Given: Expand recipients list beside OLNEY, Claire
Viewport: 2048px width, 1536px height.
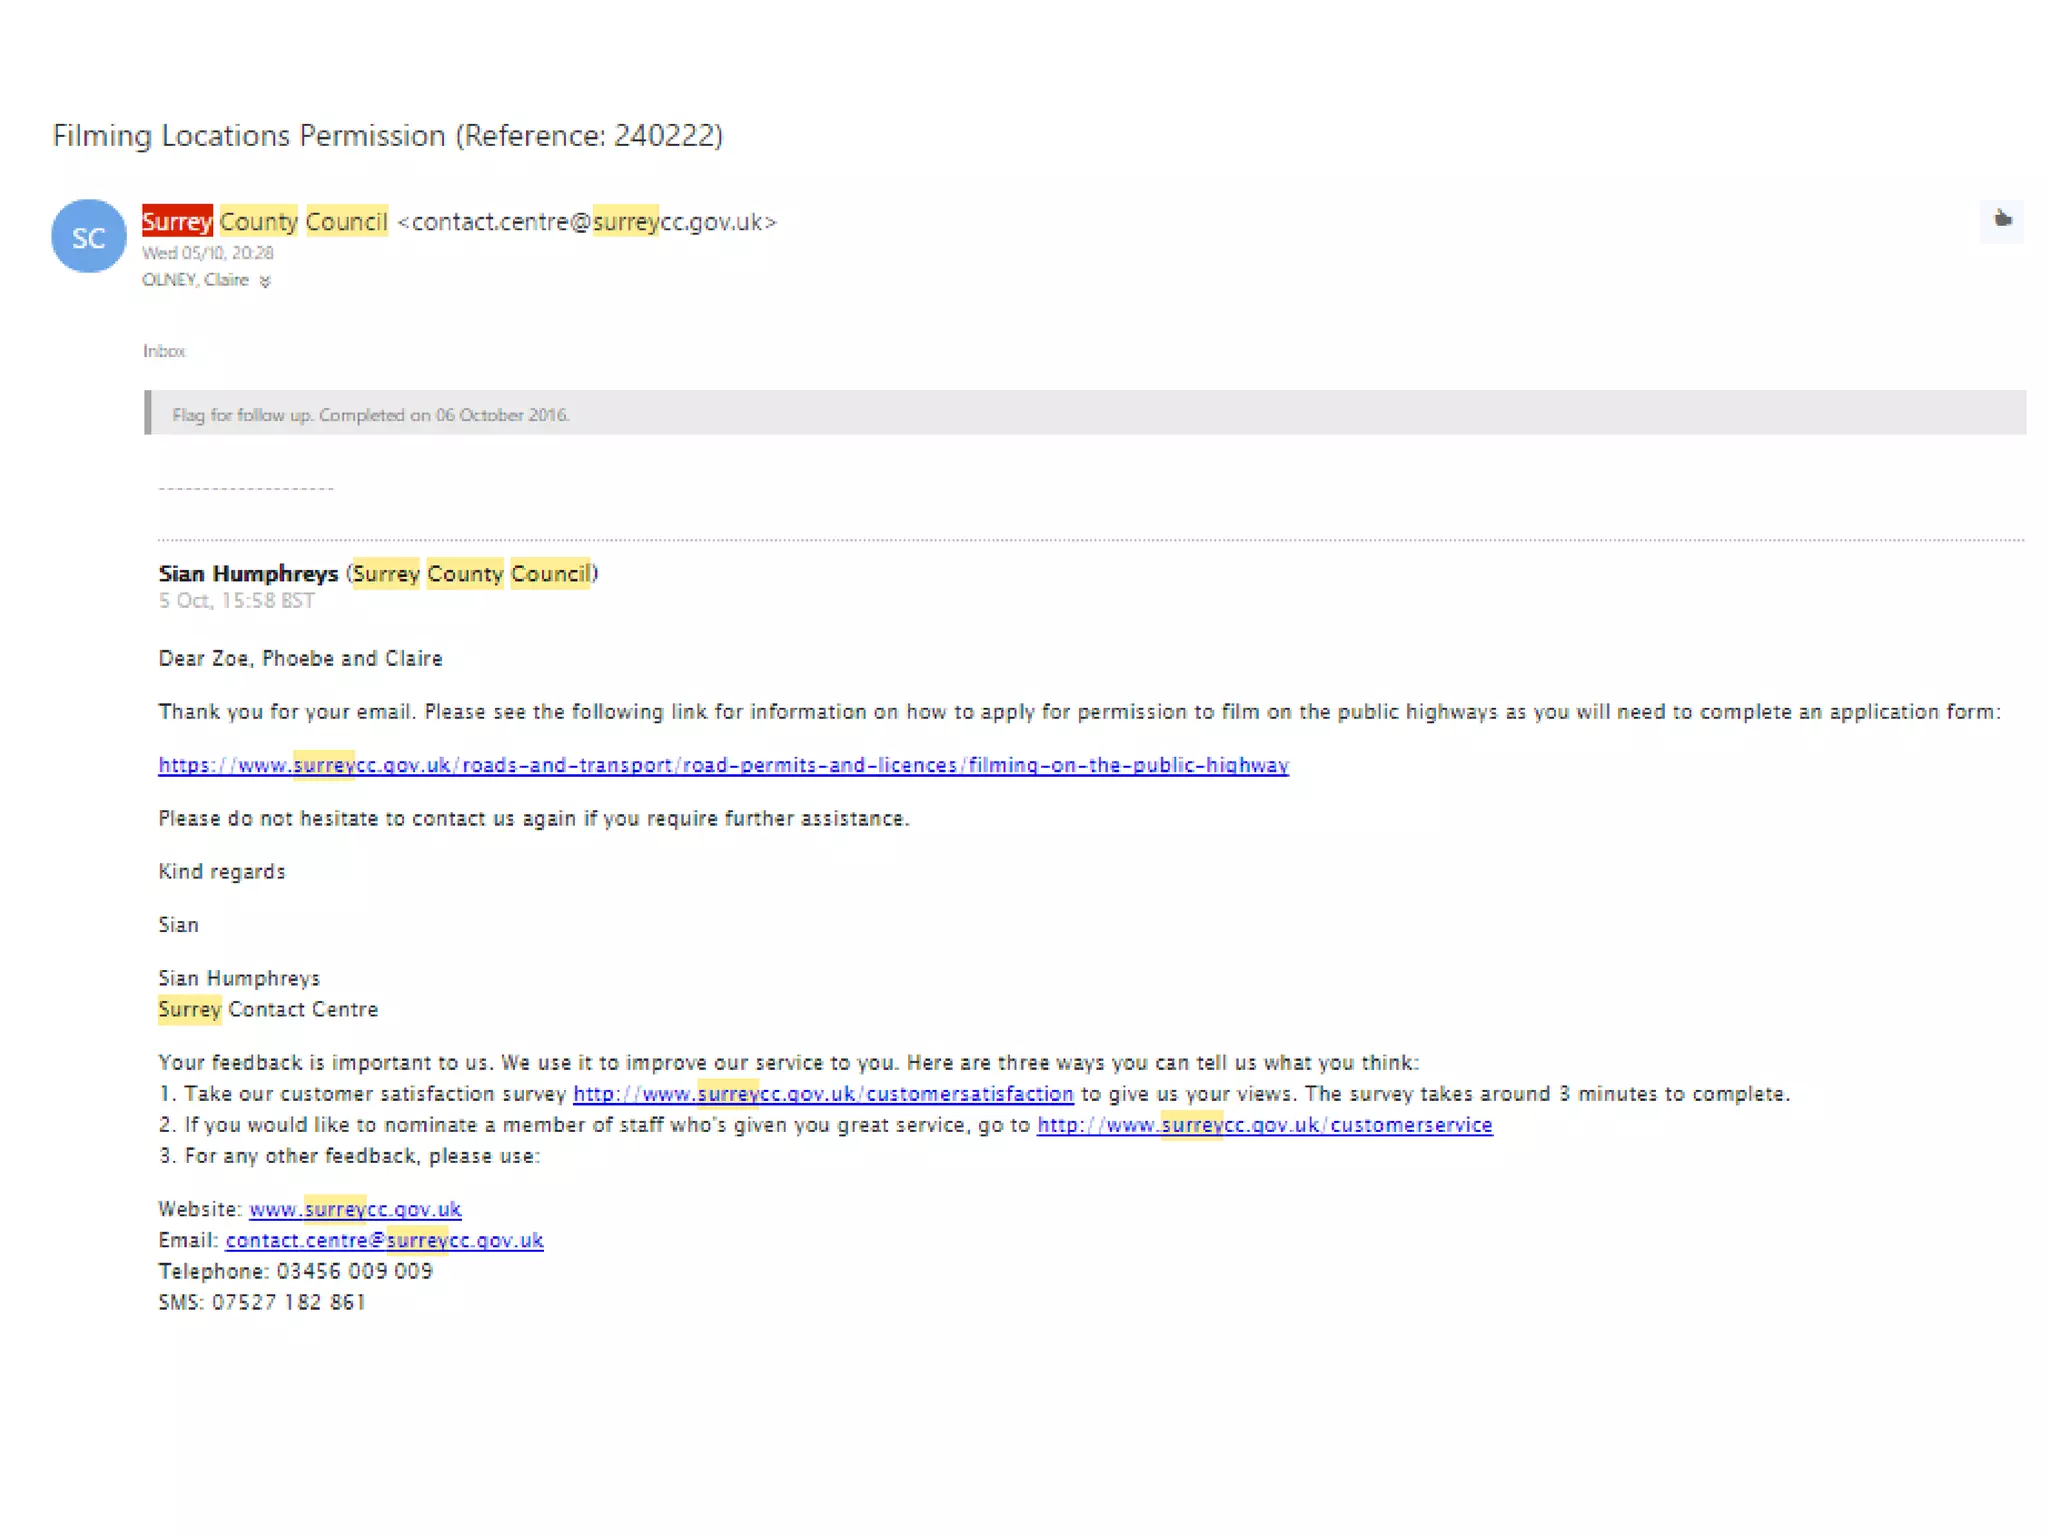Looking at the screenshot, I should point(265,282).
